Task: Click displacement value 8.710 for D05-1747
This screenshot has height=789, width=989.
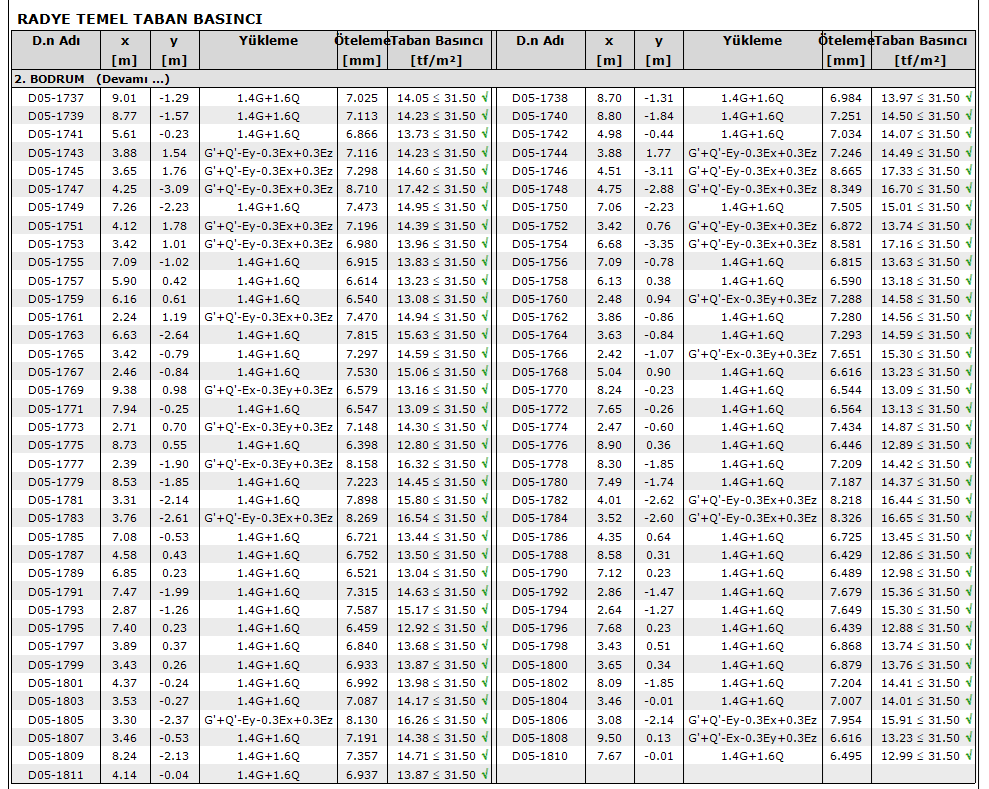Action: pos(361,189)
